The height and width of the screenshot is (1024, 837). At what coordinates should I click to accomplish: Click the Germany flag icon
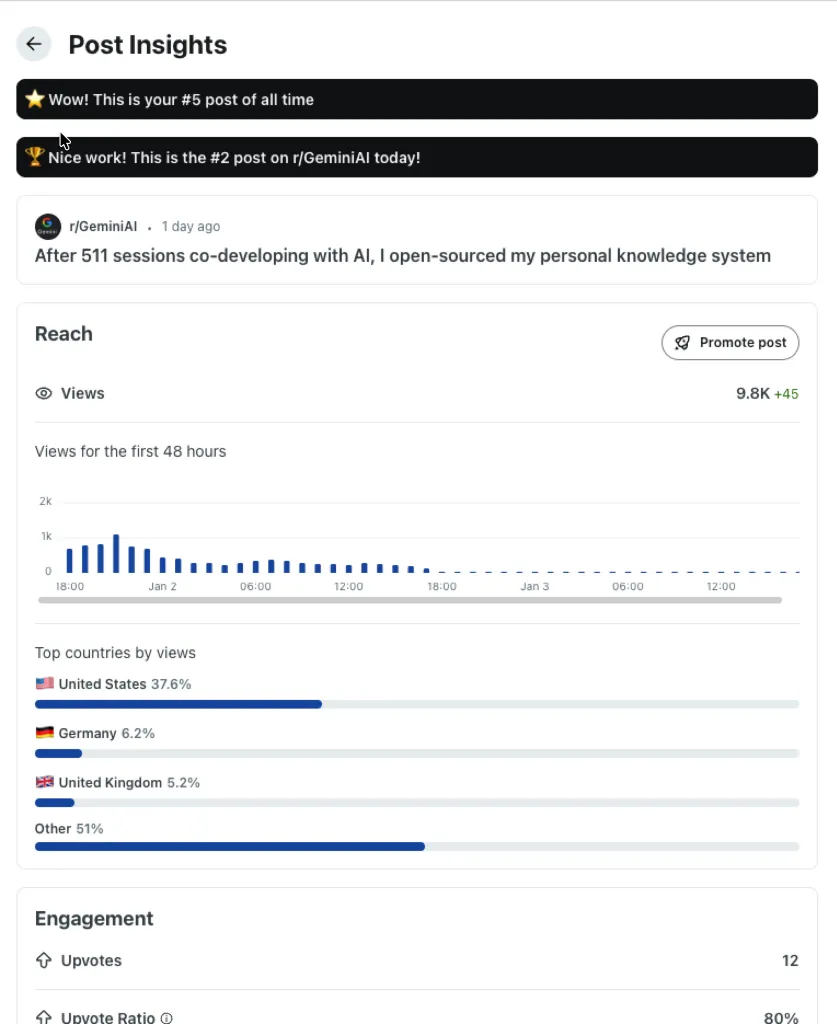pyautogui.click(x=43, y=732)
